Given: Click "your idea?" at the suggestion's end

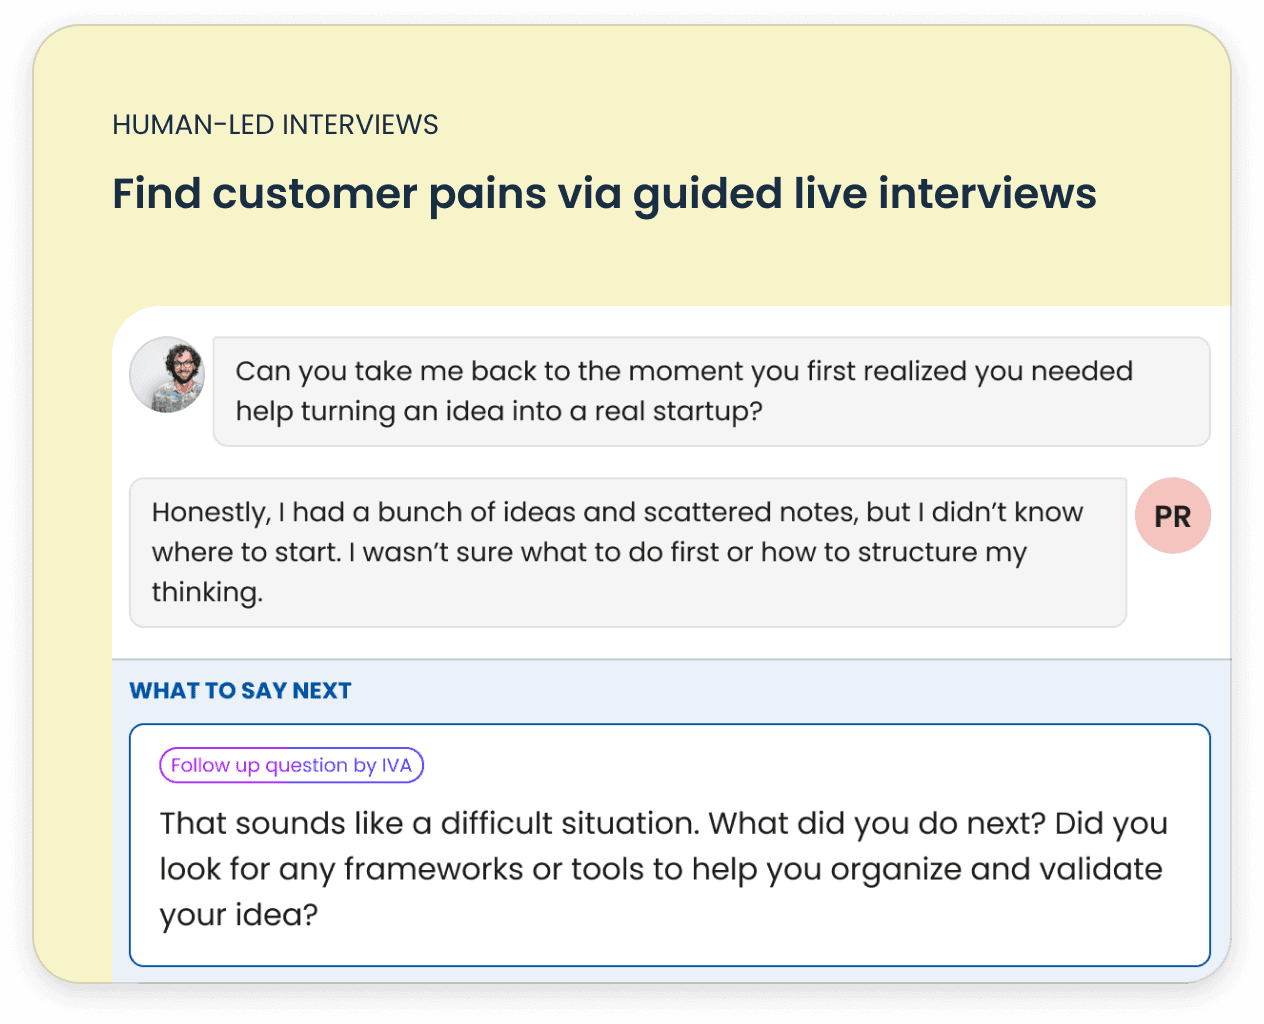Looking at the screenshot, I should pos(238,915).
